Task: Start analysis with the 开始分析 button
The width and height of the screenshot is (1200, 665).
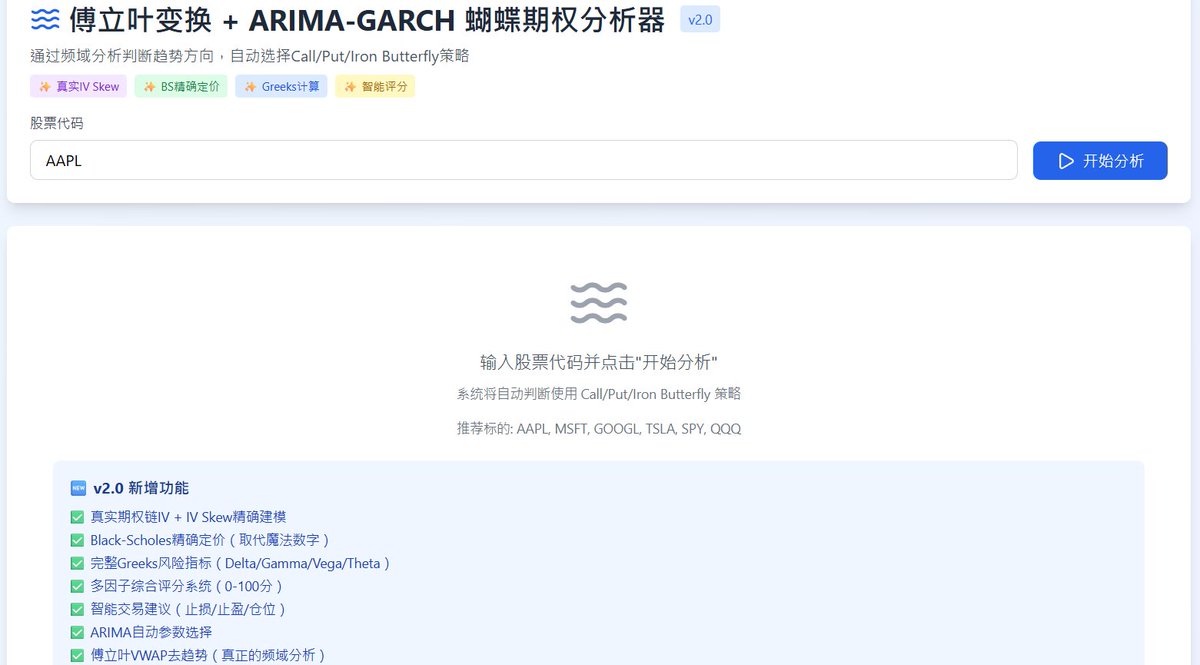Action: pyautogui.click(x=1100, y=161)
